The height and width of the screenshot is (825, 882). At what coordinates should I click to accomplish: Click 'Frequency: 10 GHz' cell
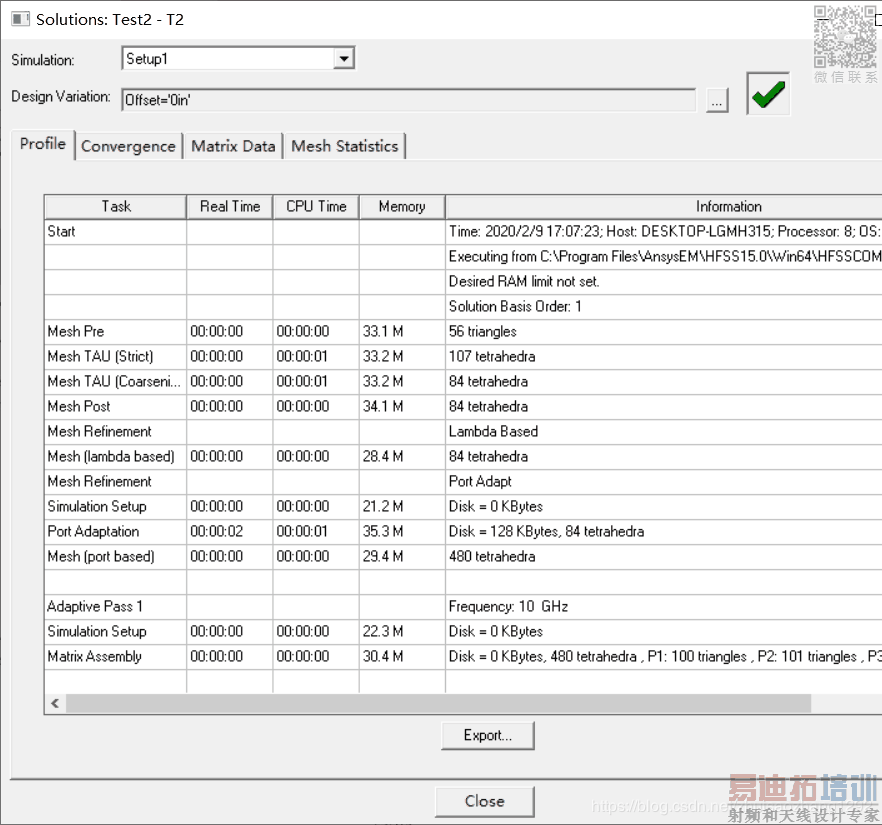pyautogui.click(x=664, y=606)
